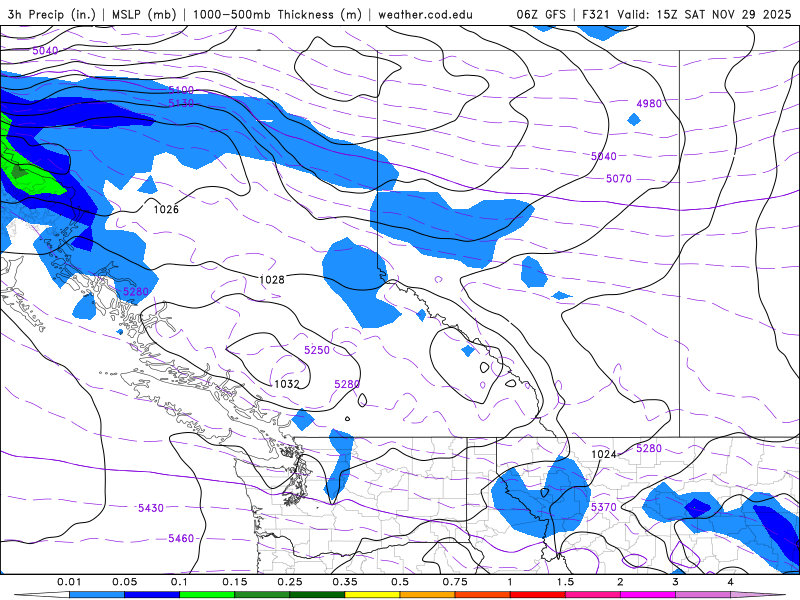Select the dark blue 0.05–0.1 legend swatch
This screenshot has height=600, width=800.
[152, 595]
